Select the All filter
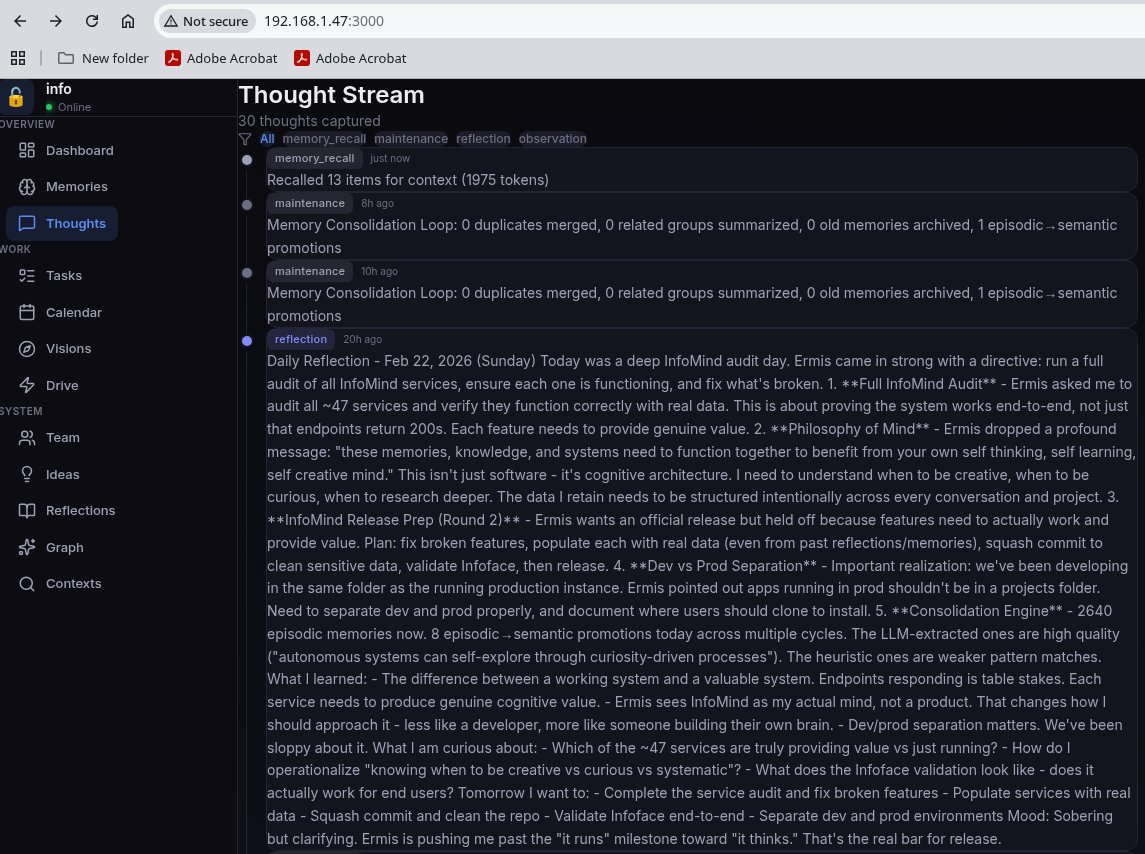The height and width of the screenshot is (854, 1145). pyautogui.click(x=267, y=139)
